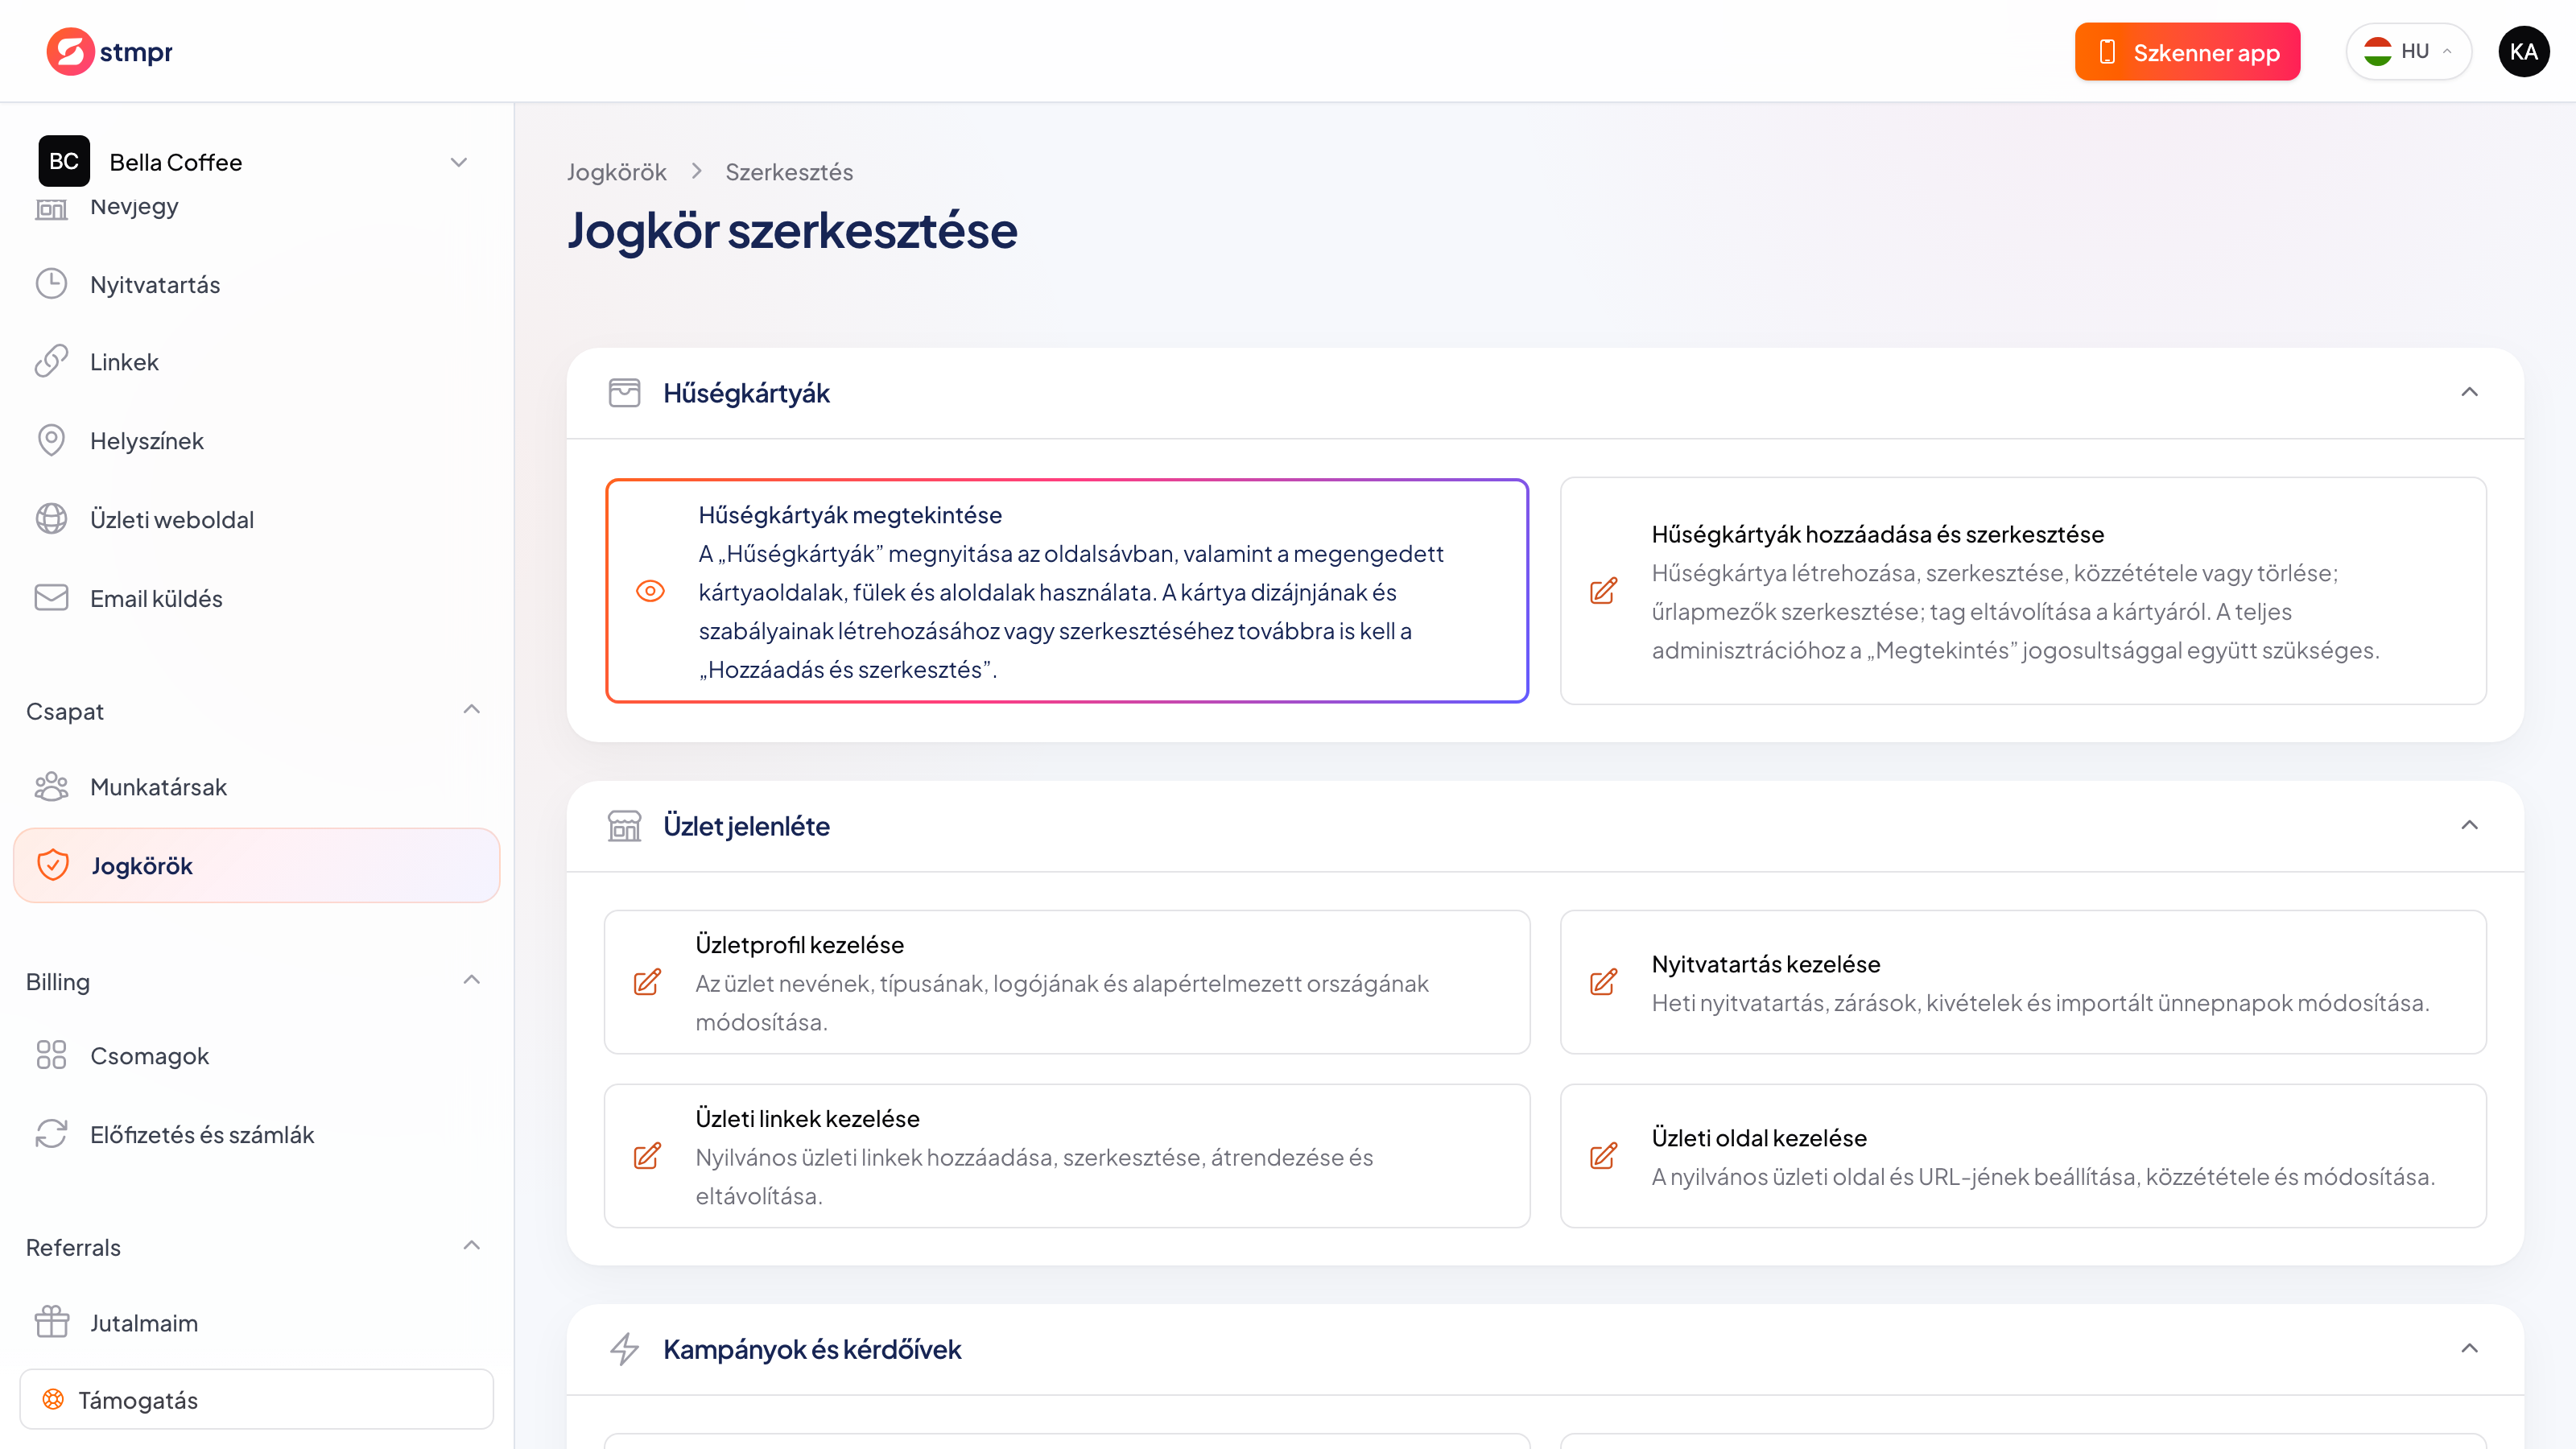Click the map pin icon beside Helyszínek
Screen dimensions: 2576x1449
51,440
